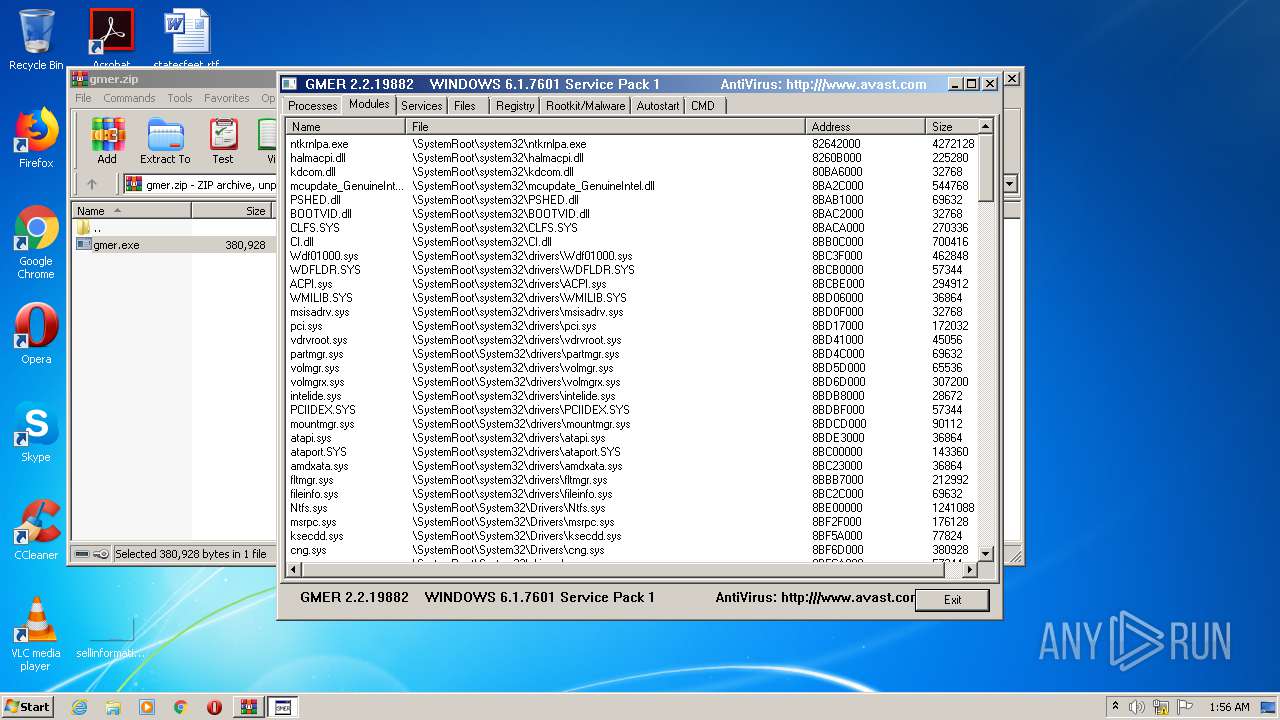Switch to Rootkit/Malware tab in GMER
This screenshot has width=1280, height=720.
pos(586,105)
